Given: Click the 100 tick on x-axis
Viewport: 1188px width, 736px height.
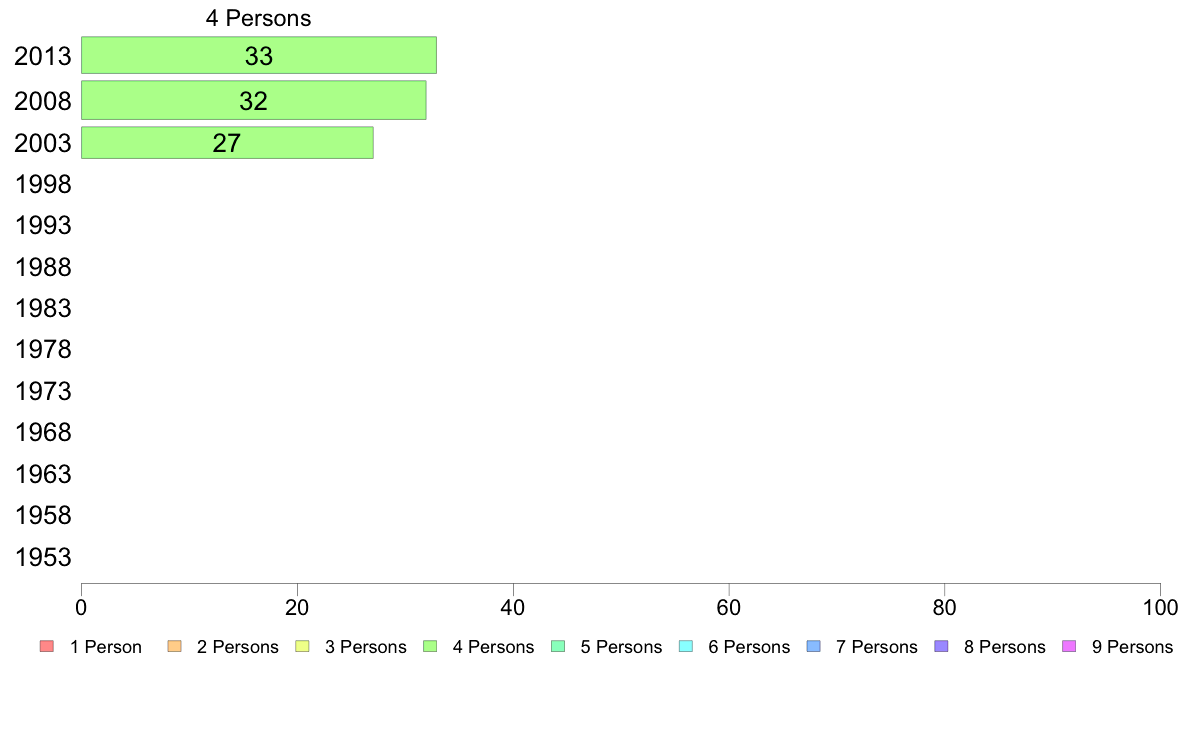Looking at the screenshot, I should pyautogui.click(x=1161, y=607).
